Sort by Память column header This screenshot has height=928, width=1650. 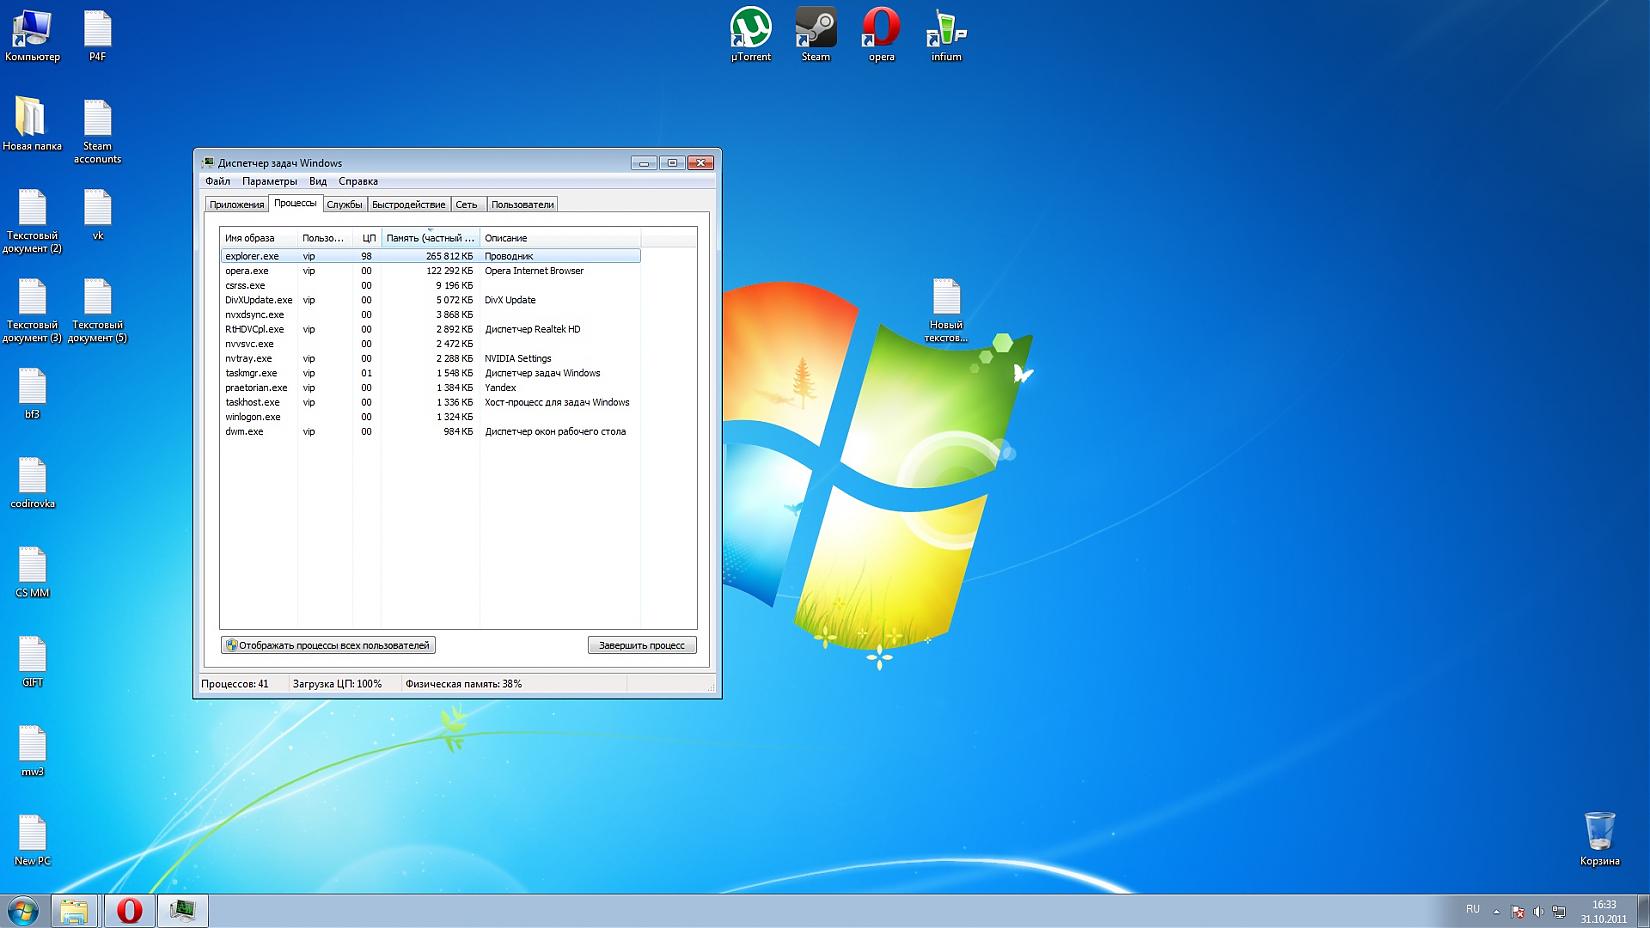[430, 238]
